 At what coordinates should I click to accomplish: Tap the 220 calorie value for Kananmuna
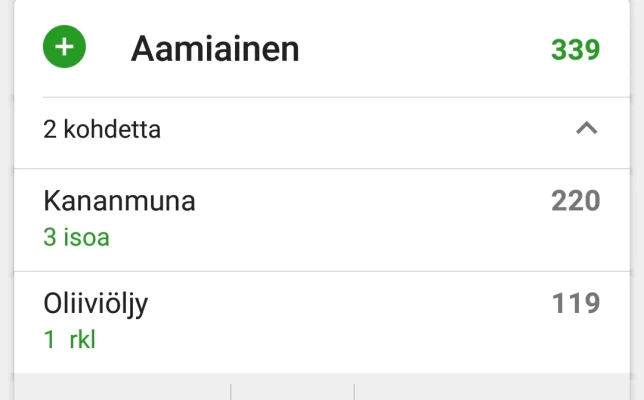575,201
